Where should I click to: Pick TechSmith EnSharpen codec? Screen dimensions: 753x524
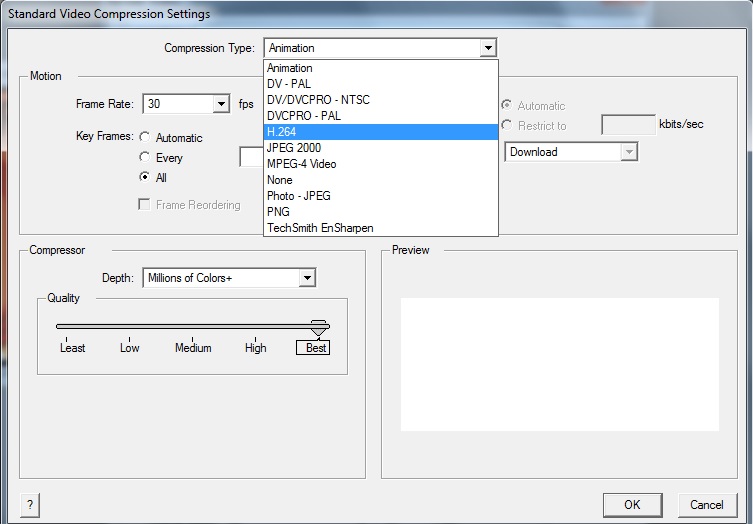(380, 228)
